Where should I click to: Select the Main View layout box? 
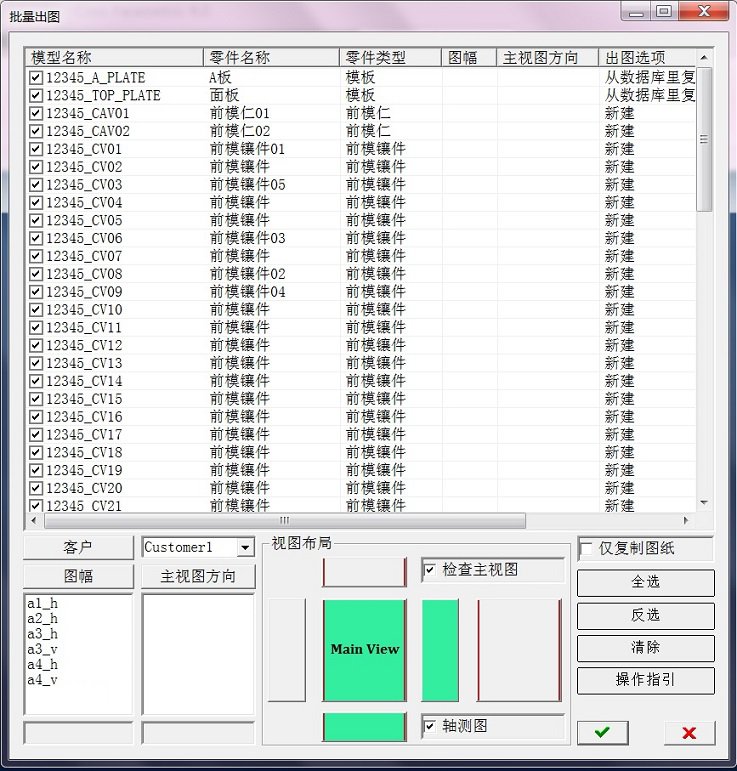(x=364, y=650)
